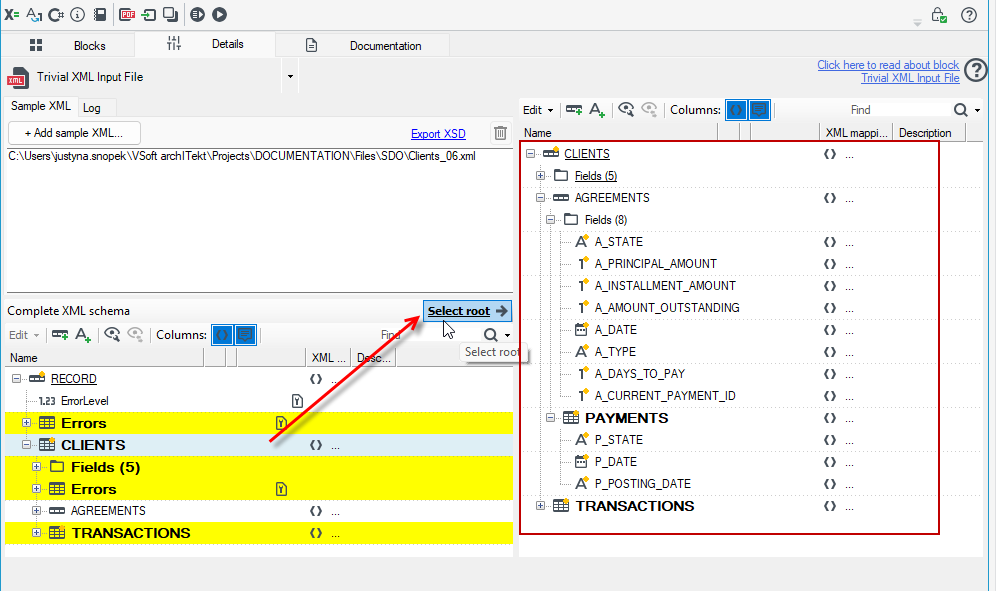Expand the TRANSACTIONS node in right tree
996x591 pixels.
[541, 506]
